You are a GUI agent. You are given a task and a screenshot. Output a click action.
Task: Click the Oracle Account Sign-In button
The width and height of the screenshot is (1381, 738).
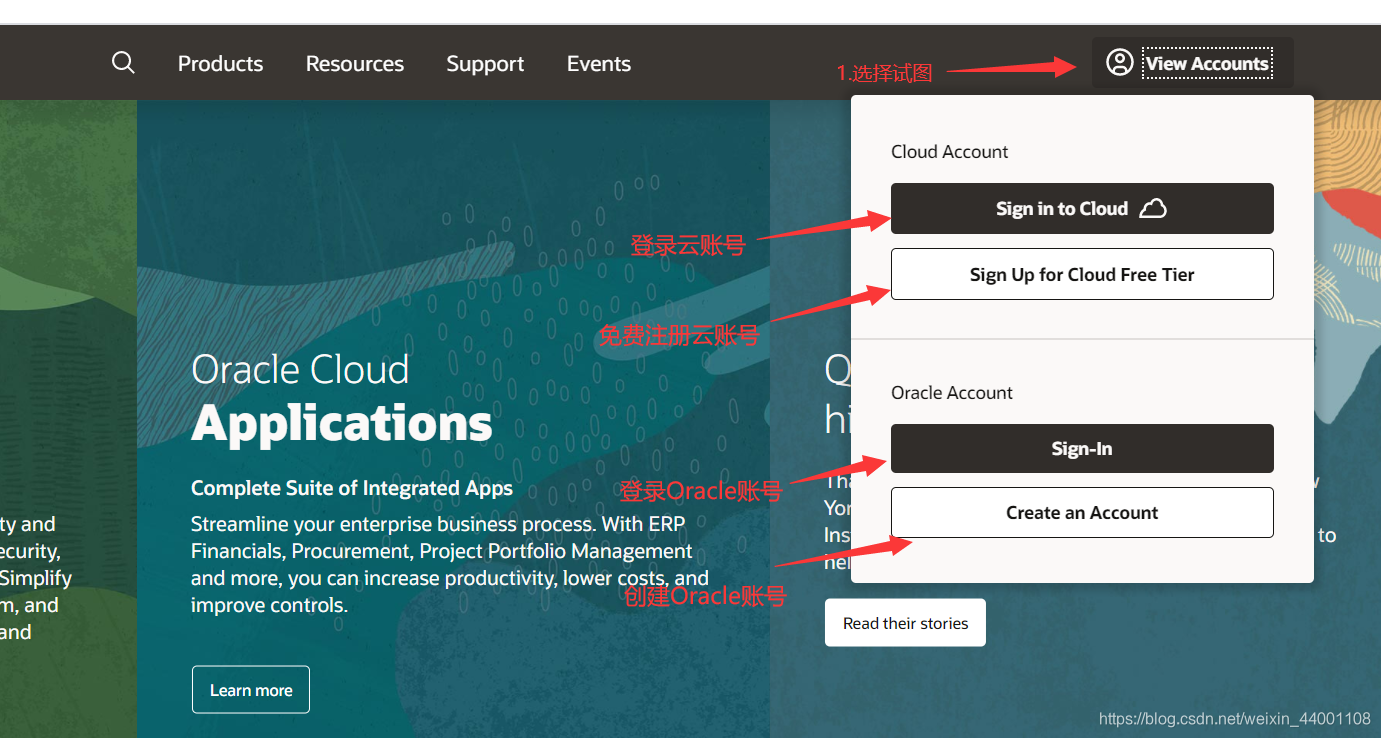tap(1082, 448)
